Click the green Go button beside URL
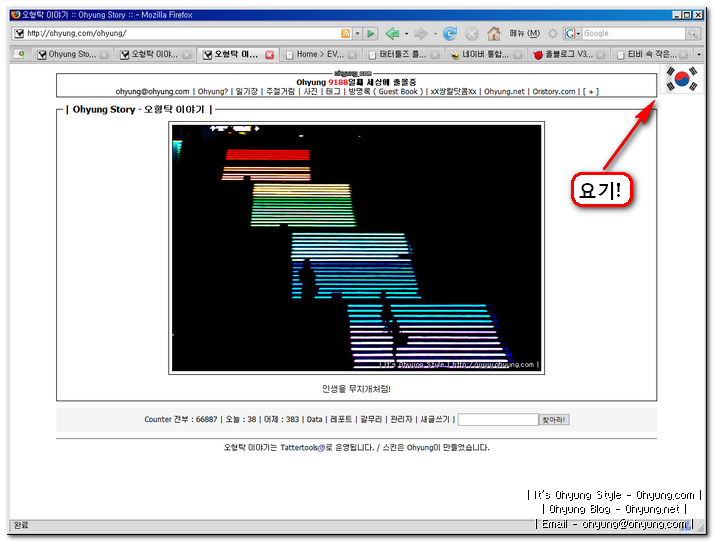This screenshot has height=542, width=714. point(370,33)
